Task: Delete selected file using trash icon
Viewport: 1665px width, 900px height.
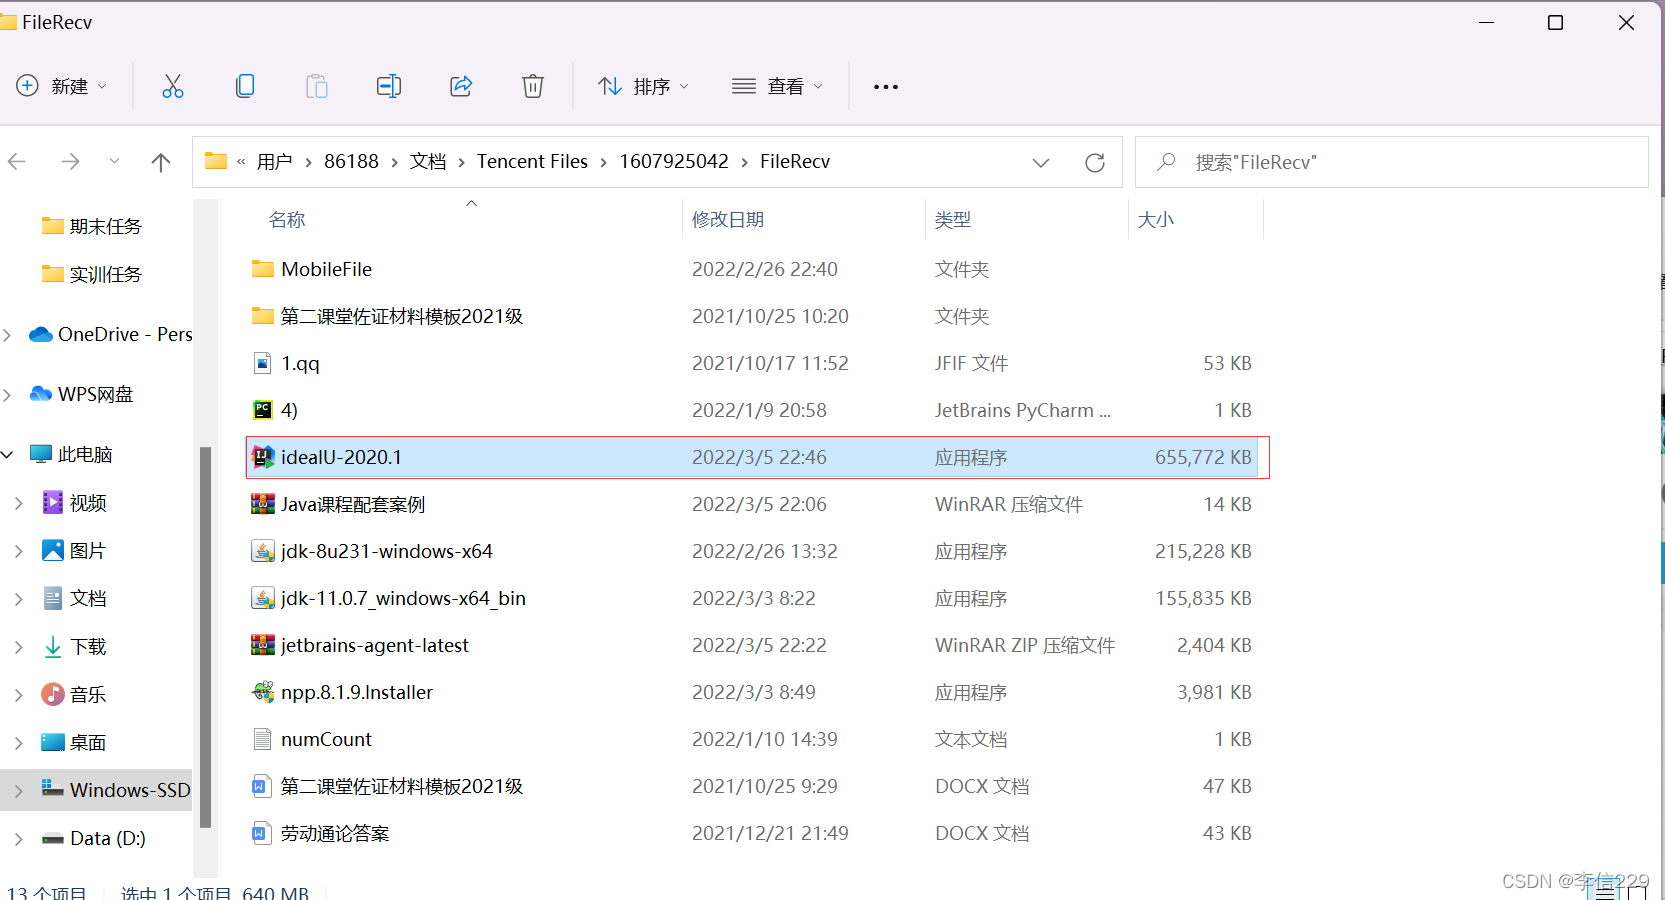Action: [x=532, y=86]
